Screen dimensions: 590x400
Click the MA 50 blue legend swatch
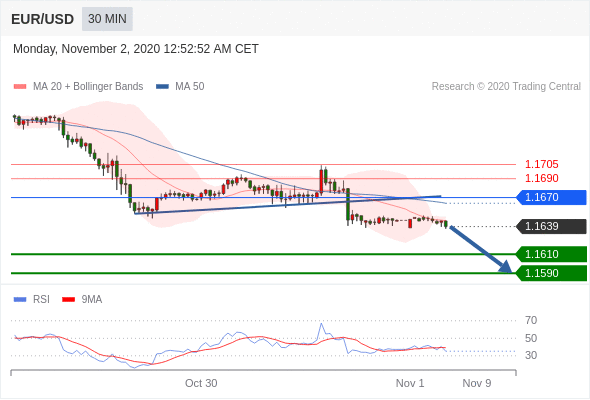(x=162, y=87)
